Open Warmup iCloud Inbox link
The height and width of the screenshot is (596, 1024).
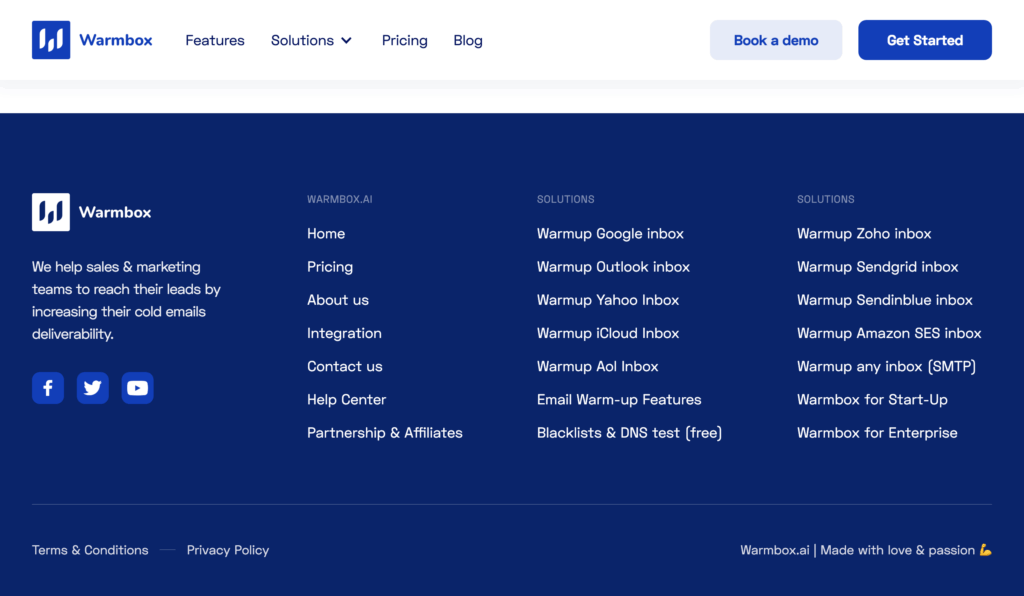pyautogui.click(x=608, y=334)
